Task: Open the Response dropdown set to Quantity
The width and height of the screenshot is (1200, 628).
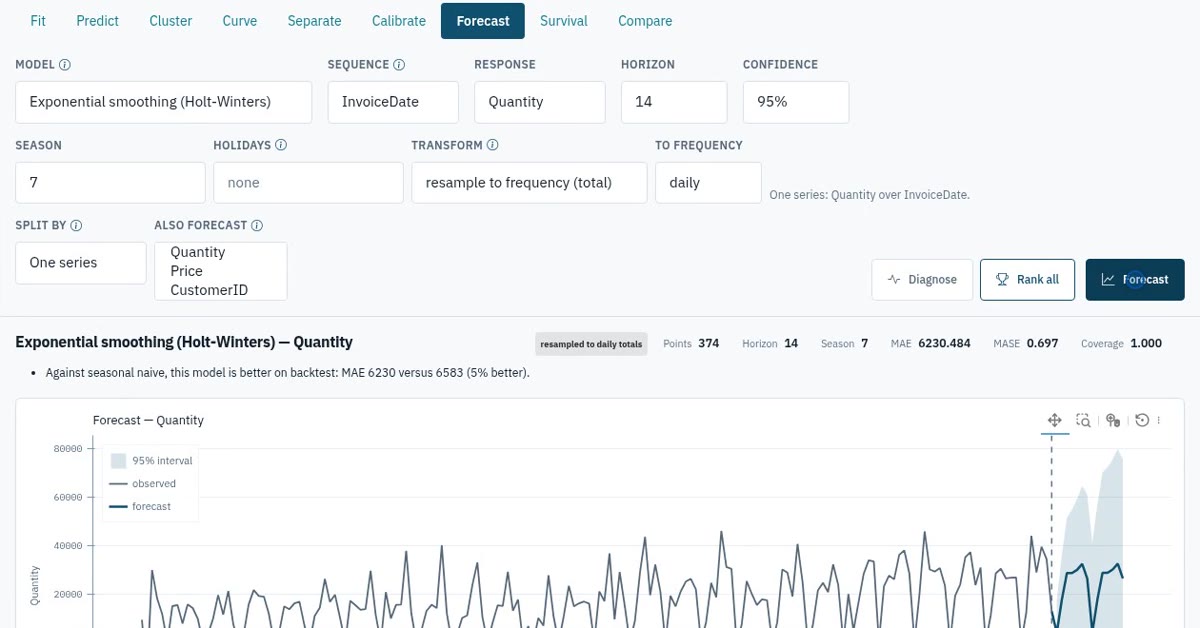Action: [540, 102]
